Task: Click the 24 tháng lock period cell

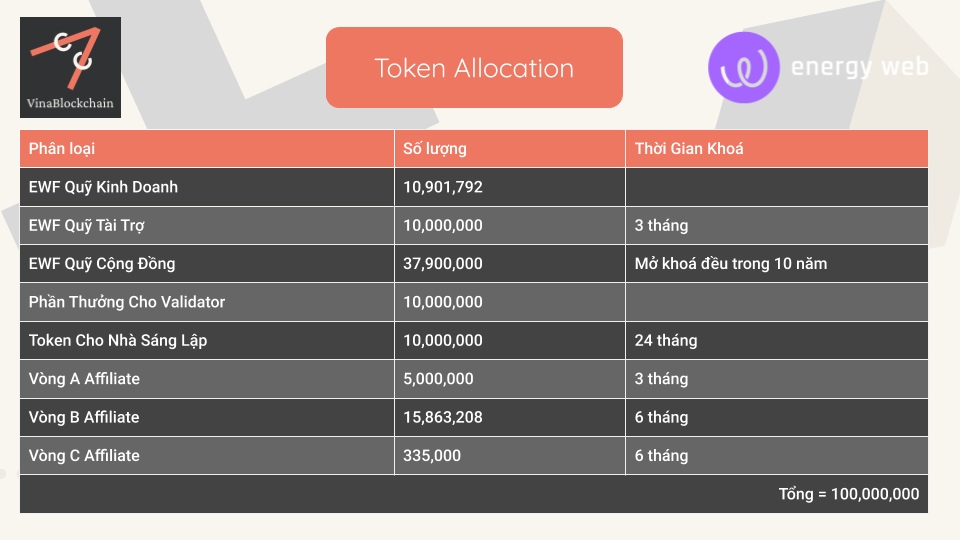Action: point(777,341)
